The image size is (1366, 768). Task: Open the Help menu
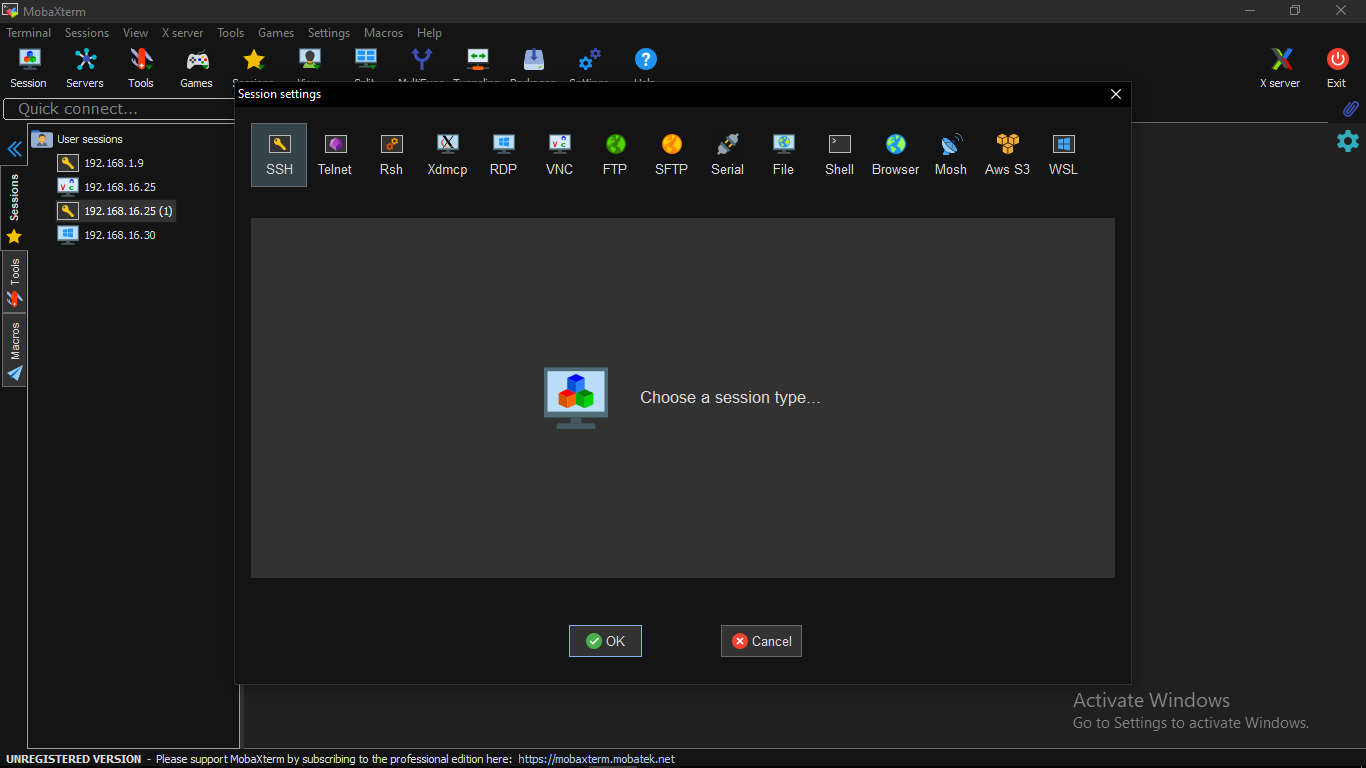(x=430, y=33)
